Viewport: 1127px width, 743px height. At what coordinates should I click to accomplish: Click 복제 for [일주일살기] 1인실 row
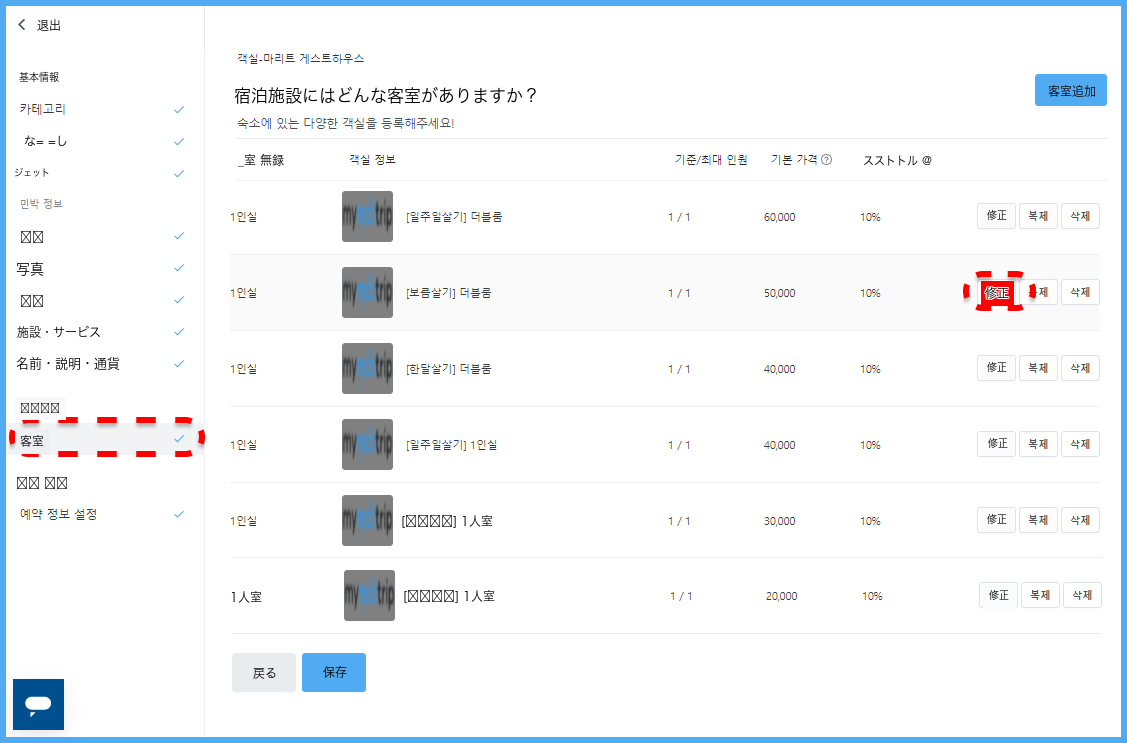[x=1038, y=444]
